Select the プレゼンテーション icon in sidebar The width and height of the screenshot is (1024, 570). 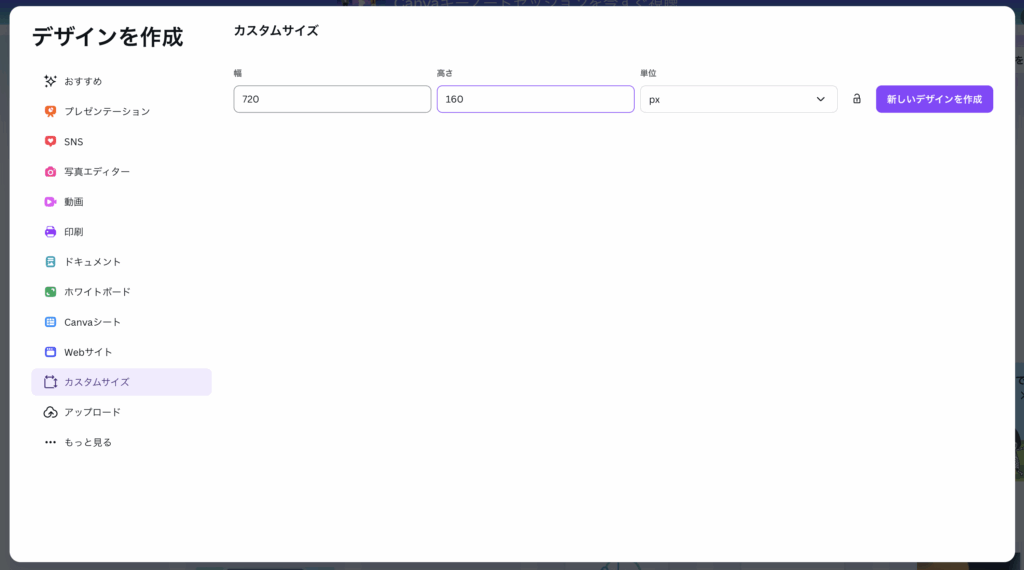point(50,111)
